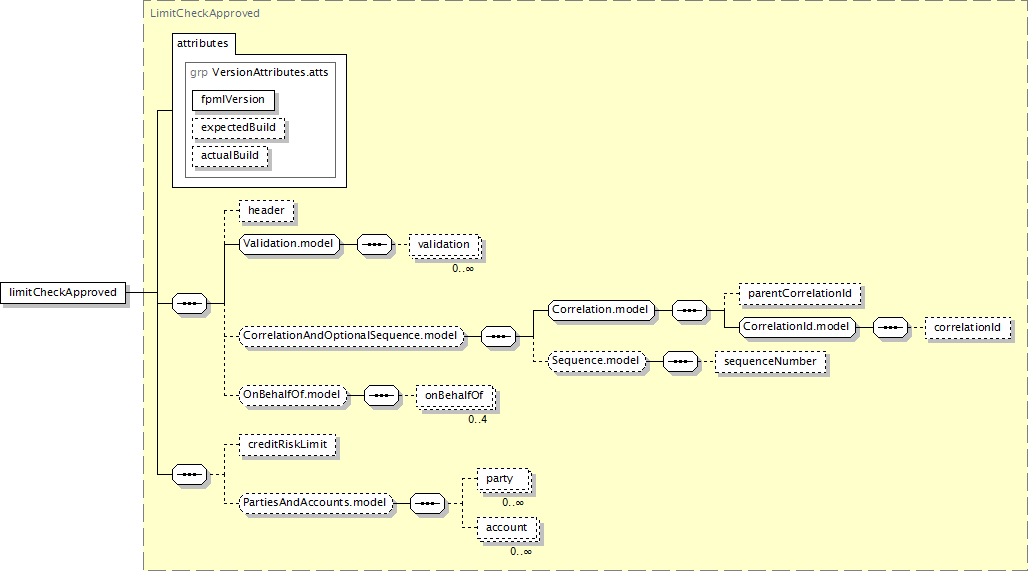The image size is (1028, 571).
Task: Select the sequenceNumber element
Action: tap(770, 361)
